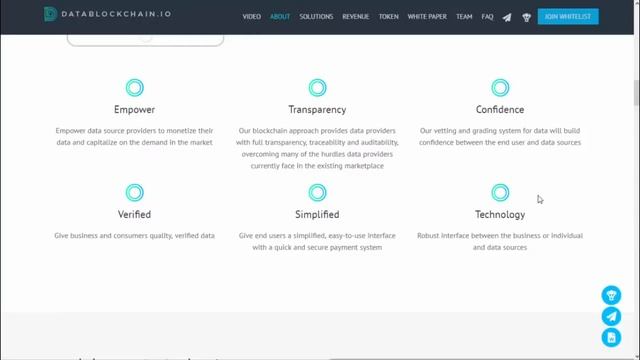
Task: Click 'Give business and consumers quality' text
Action: 134,236
